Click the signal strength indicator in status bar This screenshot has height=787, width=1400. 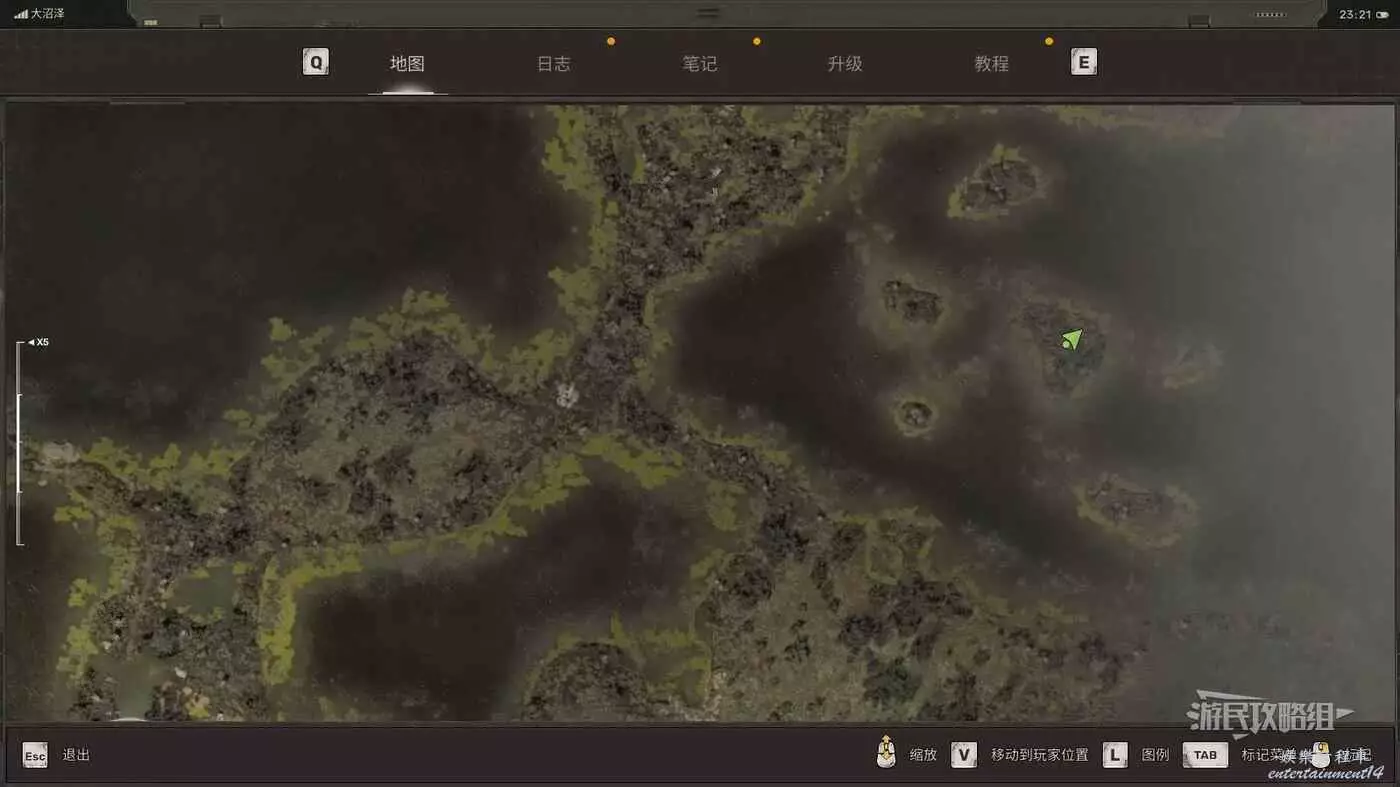coord(21,14)
